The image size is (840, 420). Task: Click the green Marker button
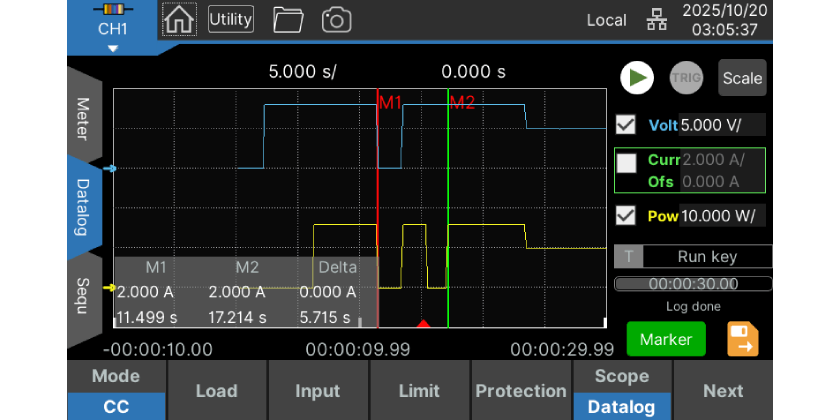[x=665, y=339]
